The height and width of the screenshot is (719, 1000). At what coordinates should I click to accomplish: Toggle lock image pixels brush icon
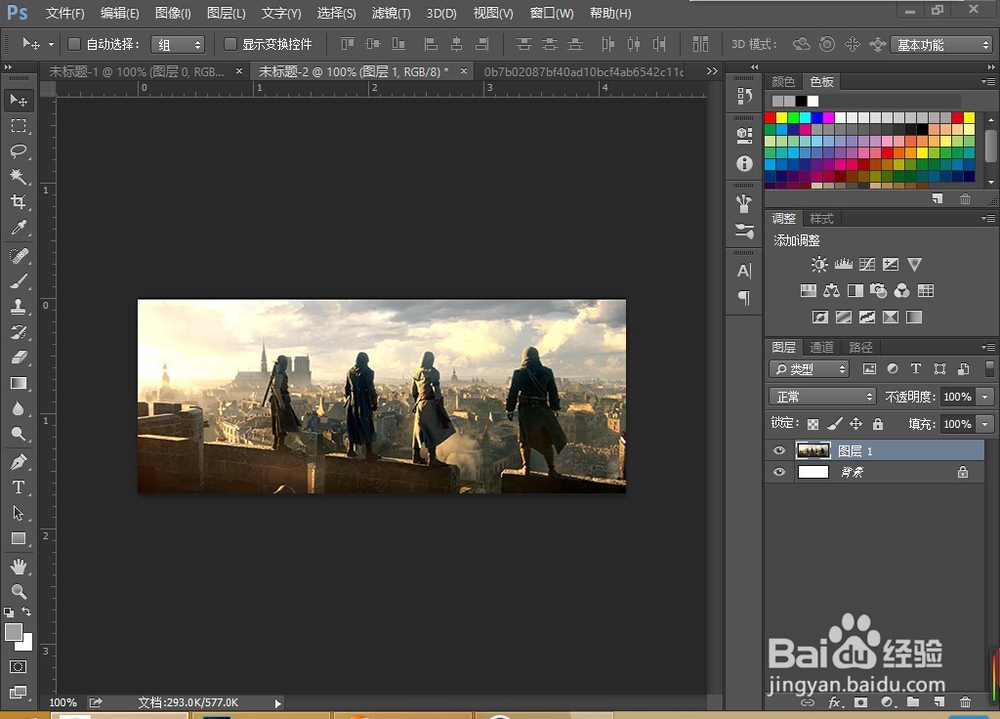click(x=834, y=424)
